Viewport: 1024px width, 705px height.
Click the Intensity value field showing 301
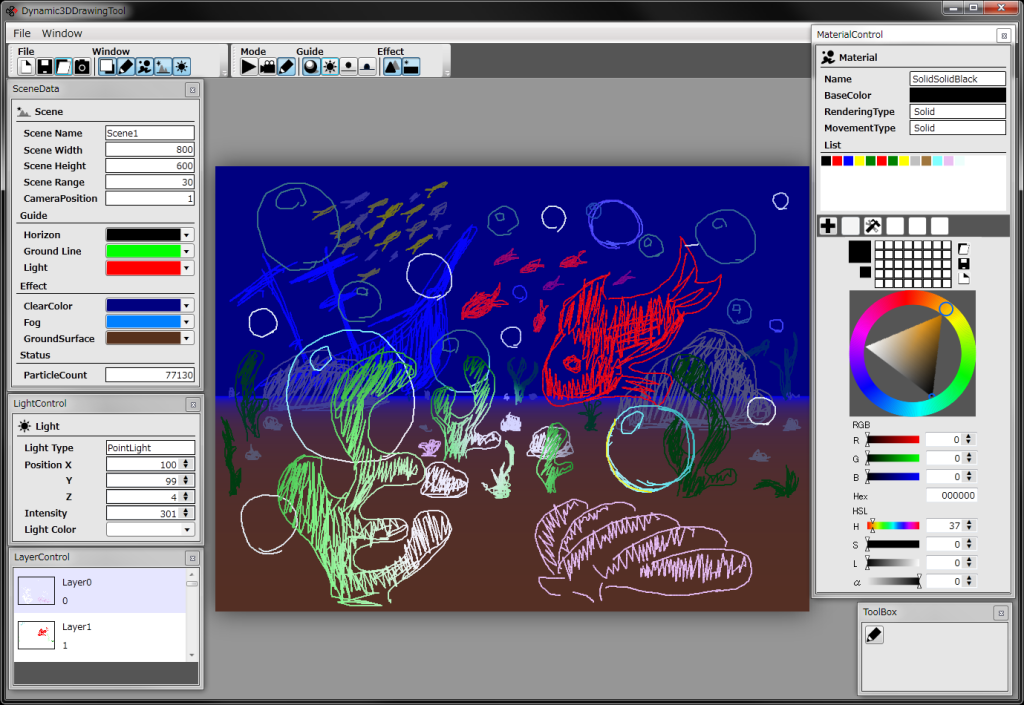point(144,513)
